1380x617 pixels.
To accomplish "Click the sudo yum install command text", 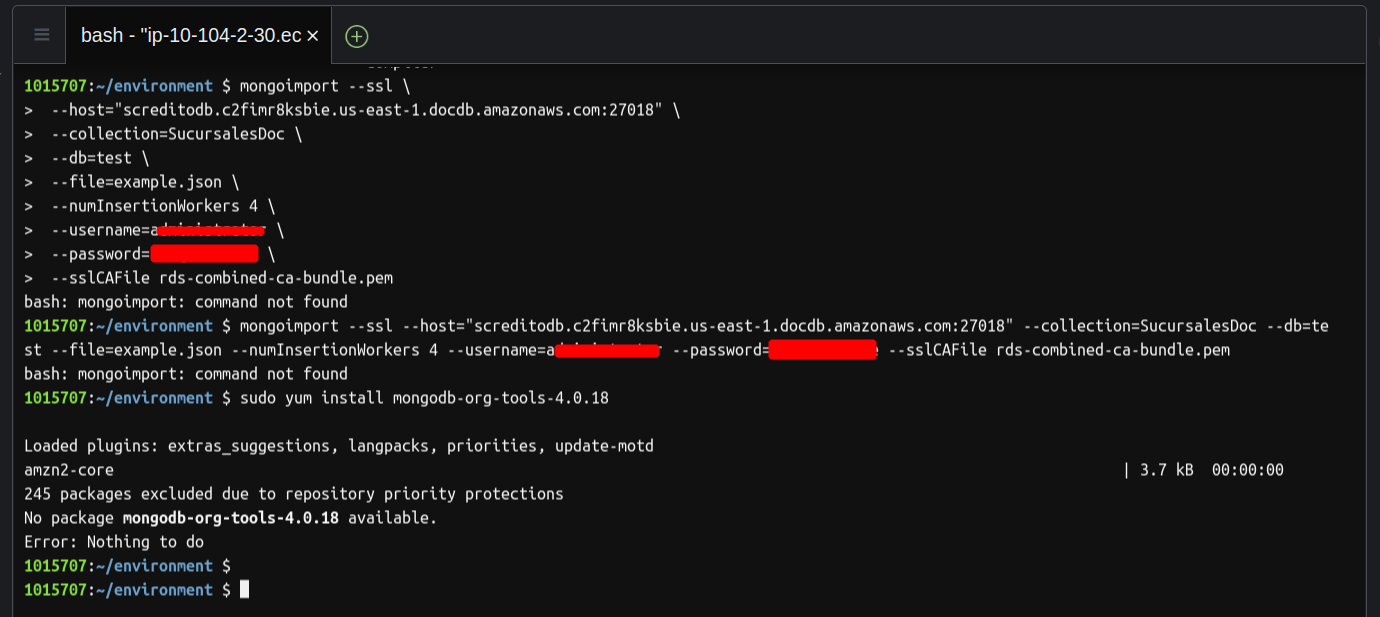I will [424, 398].
